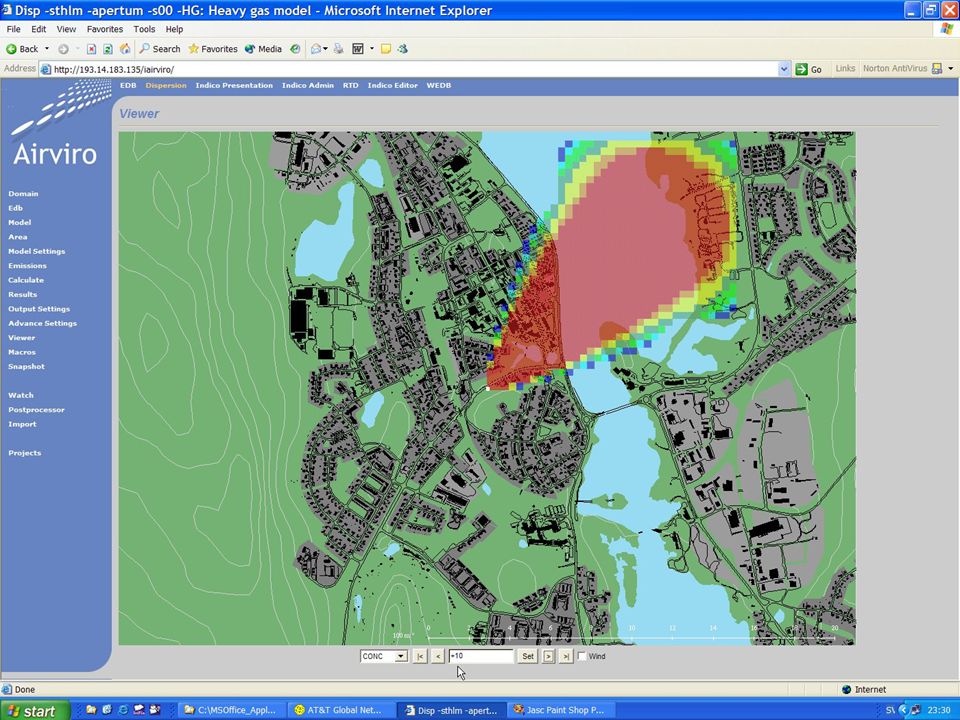The height and width of the screenshot is (720, 960).
Task: Click the Postprocessor sidebar link
Action: pos(36,410)
